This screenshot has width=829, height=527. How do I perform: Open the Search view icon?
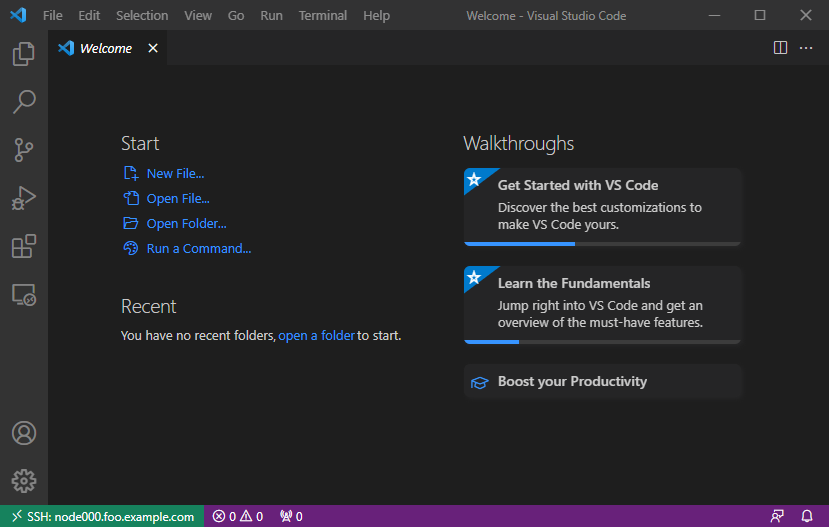click(x=24, y=102)
